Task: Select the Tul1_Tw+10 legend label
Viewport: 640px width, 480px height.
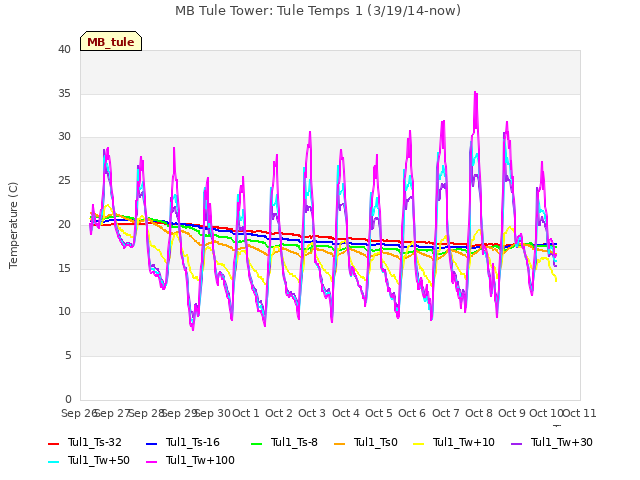Action: coord(464,442)
